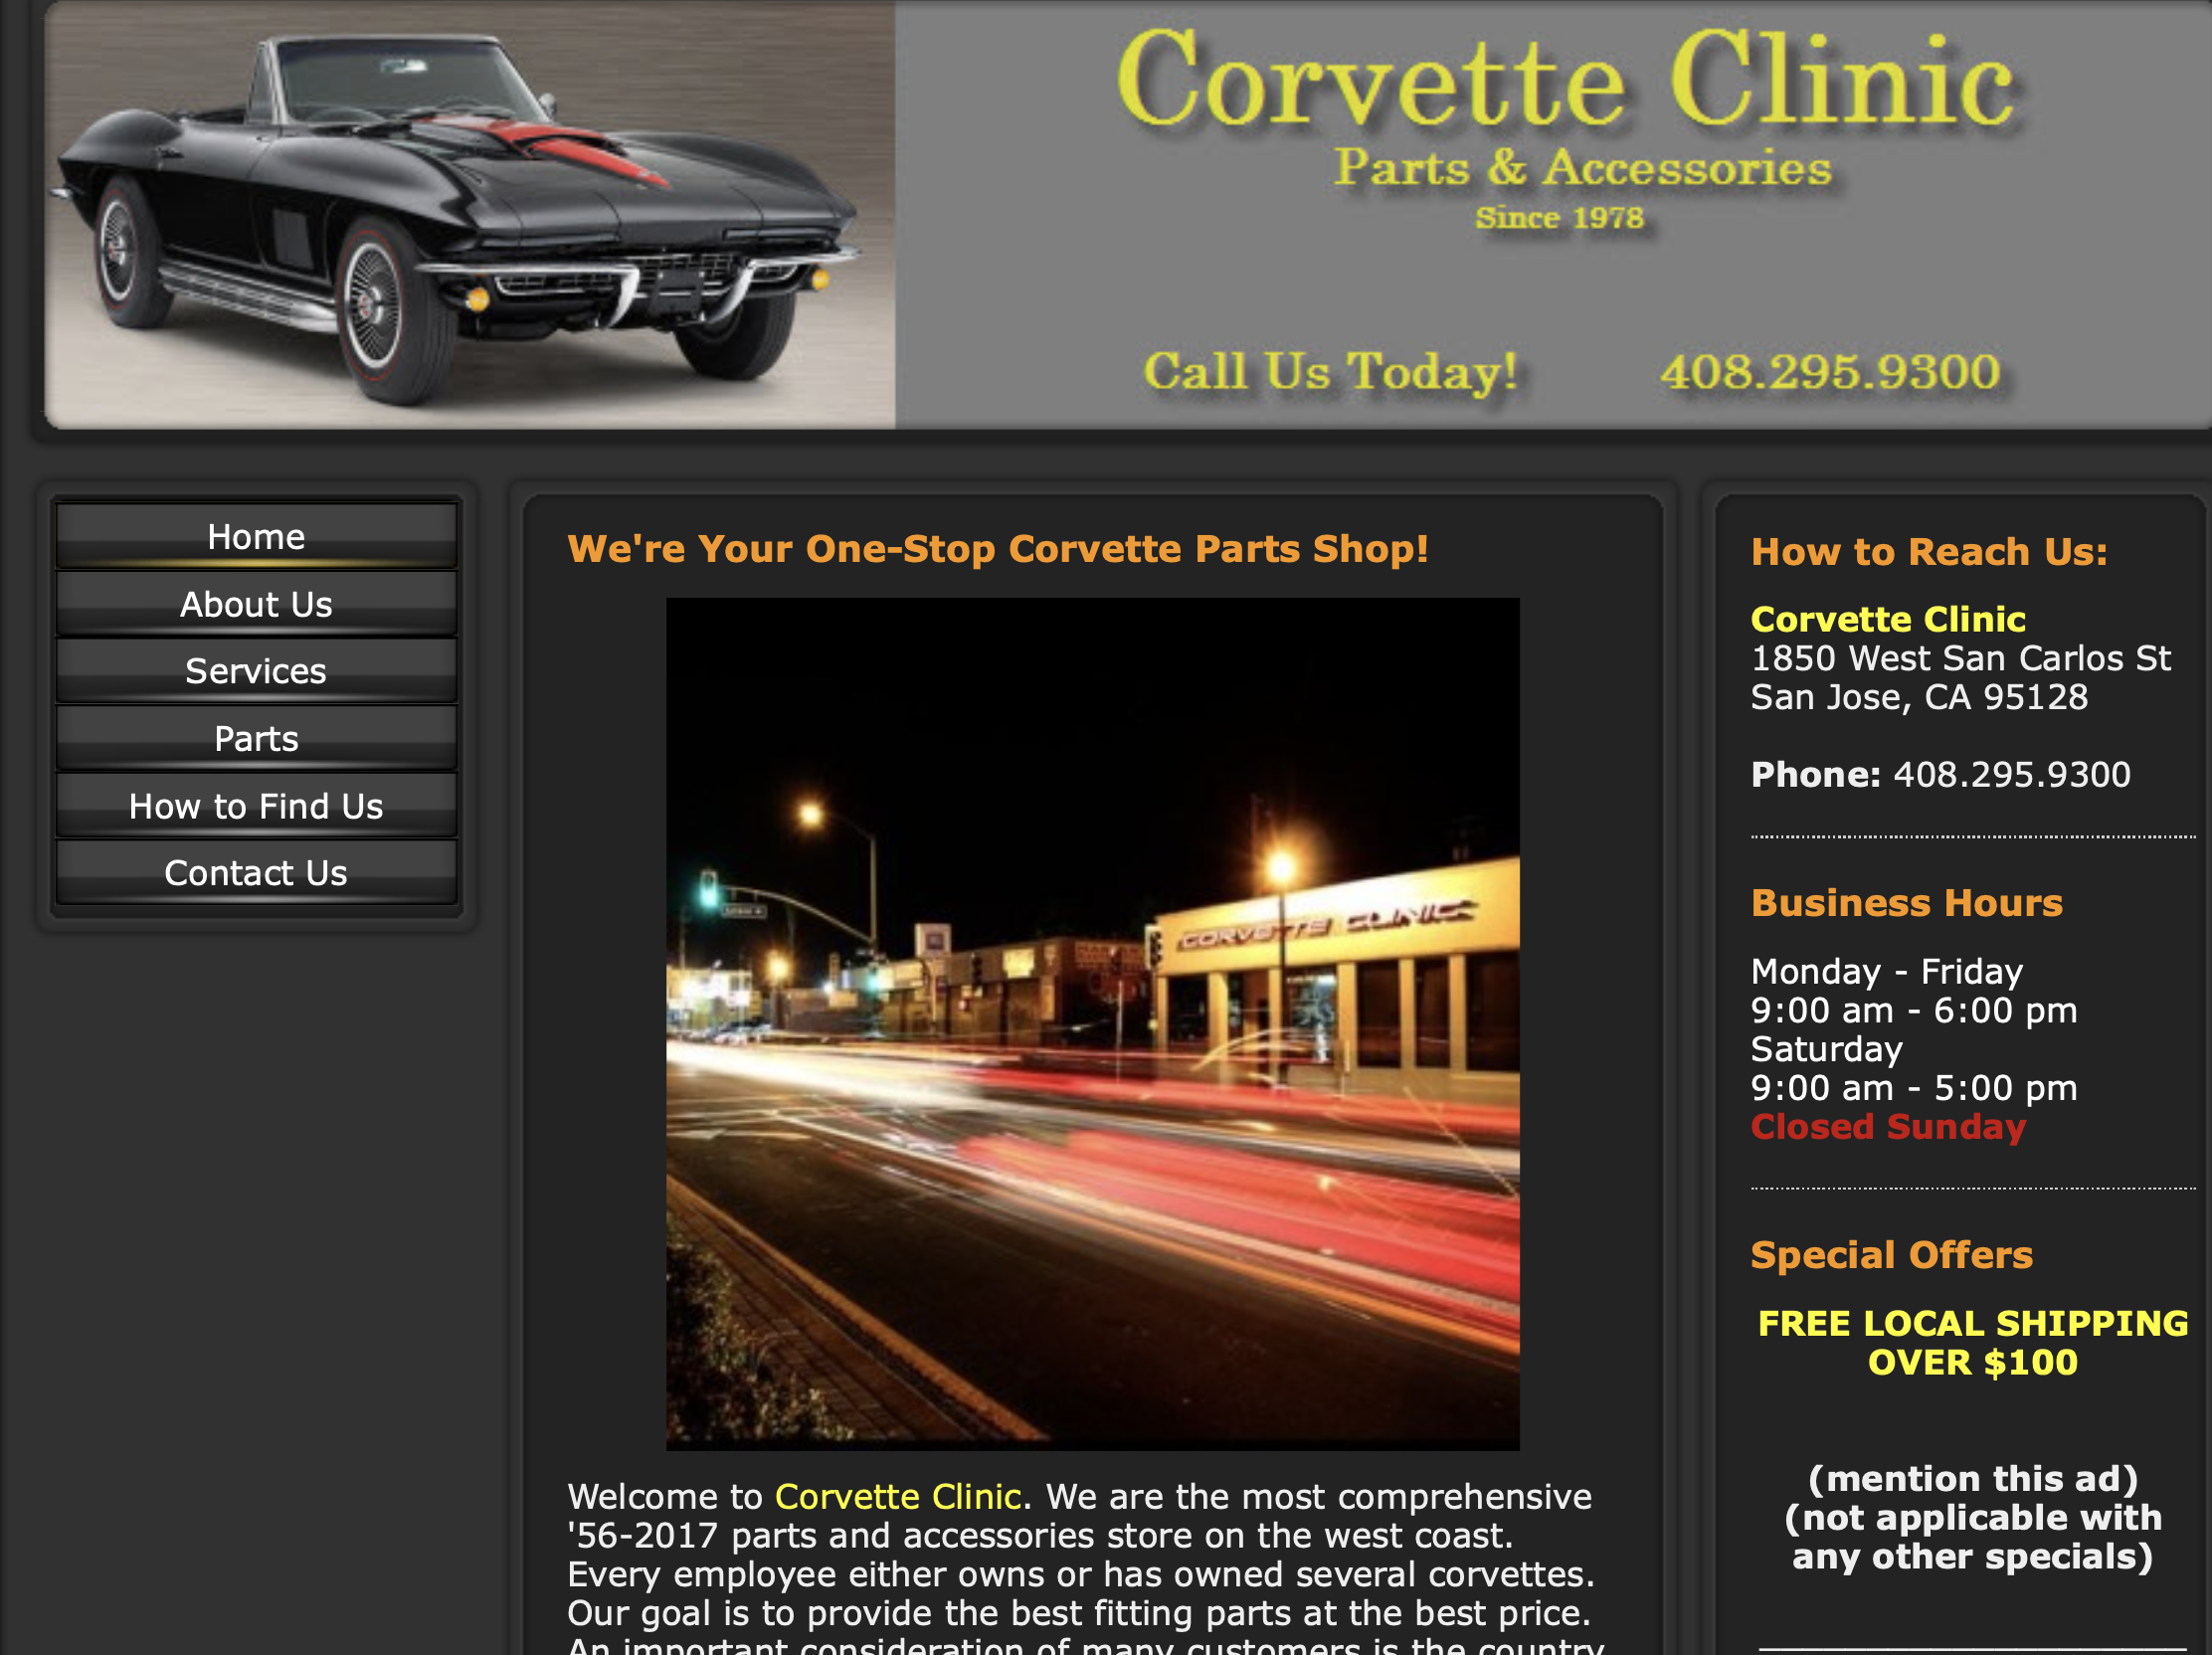Select Parts in the navigation menu
Viewport: 2212px width, 1655px height.
coord(256,738)
